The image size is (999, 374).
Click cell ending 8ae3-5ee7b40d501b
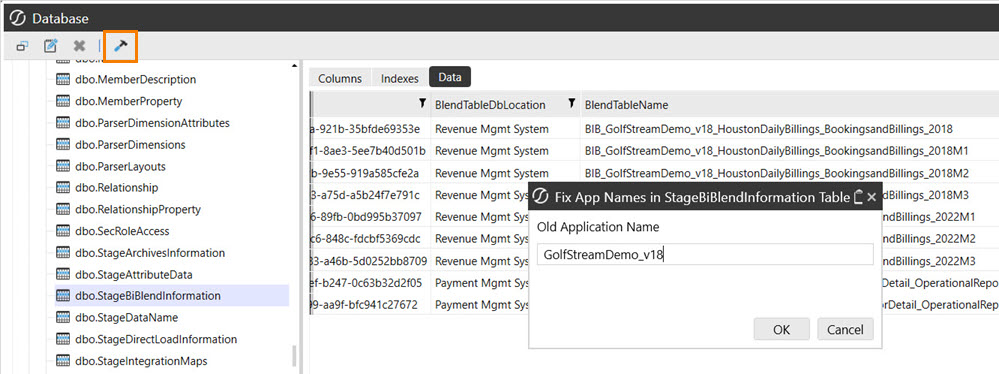(x=370, y=151)
